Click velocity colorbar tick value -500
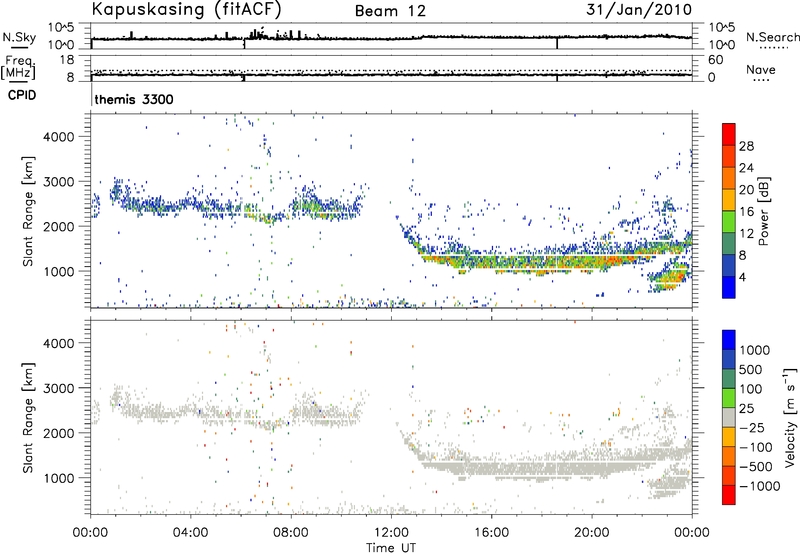 click(x=756, y=466)
